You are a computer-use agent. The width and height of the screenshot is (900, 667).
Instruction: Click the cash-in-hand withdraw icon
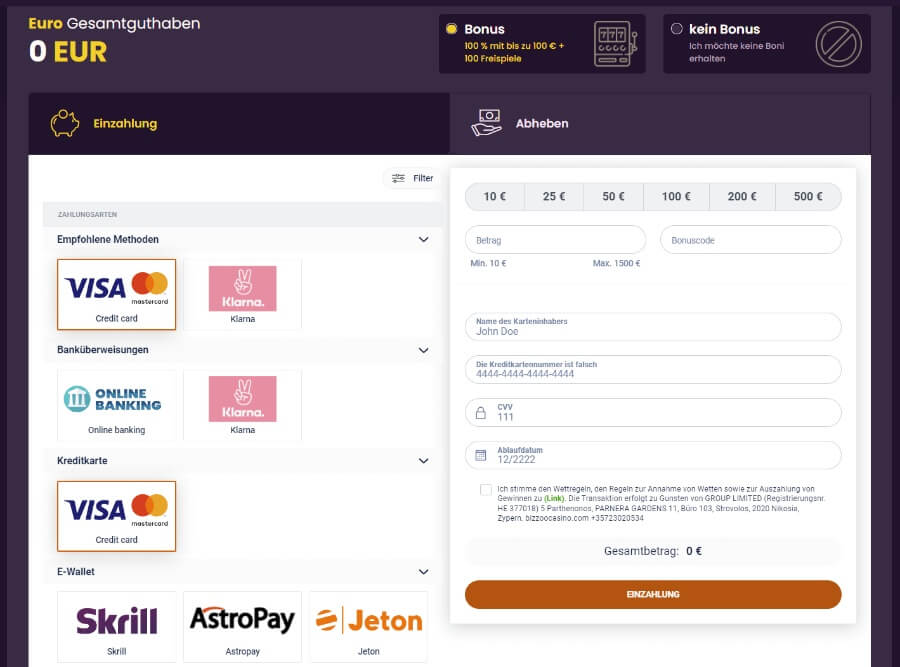click(x=487, y=123)
